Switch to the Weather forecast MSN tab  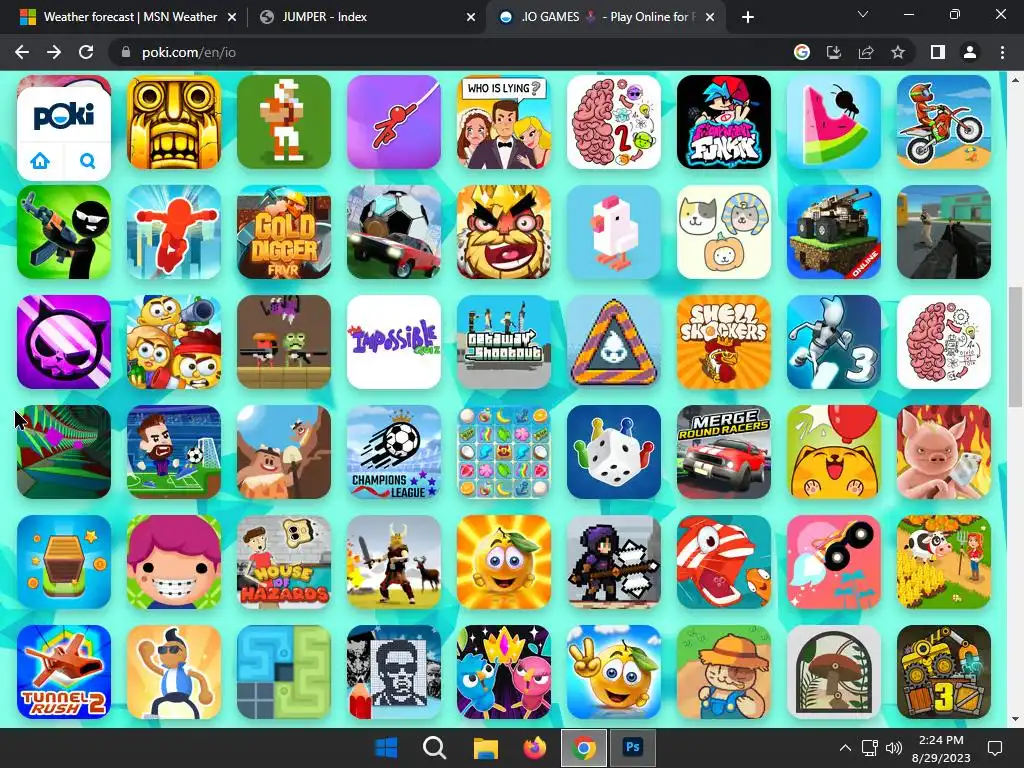127,17
